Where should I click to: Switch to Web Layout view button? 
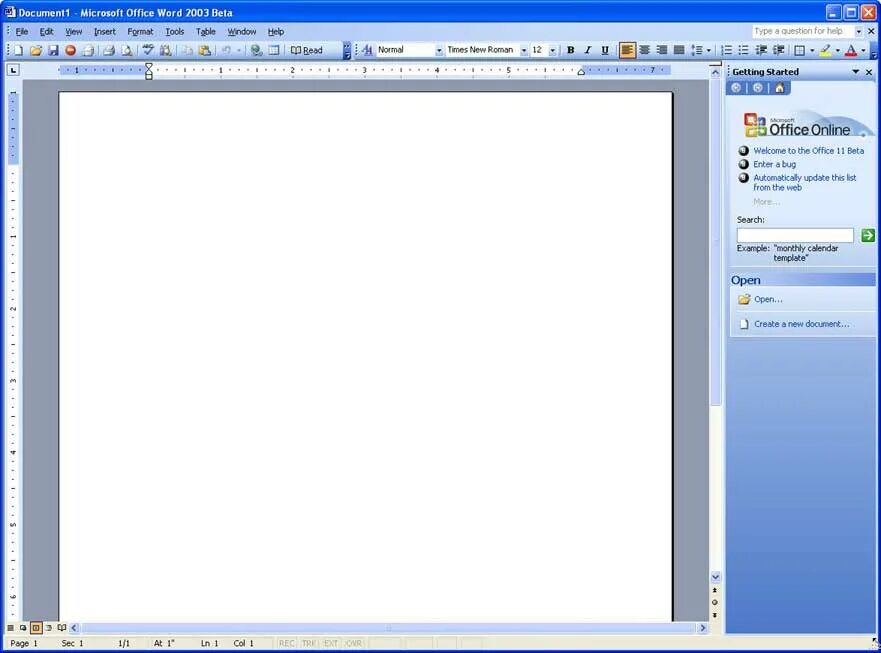23,628
